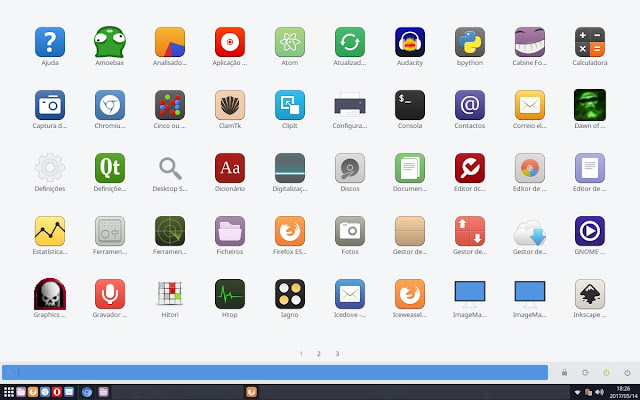
Task: Open the Fotos app
Action: [x=350, y=231]
